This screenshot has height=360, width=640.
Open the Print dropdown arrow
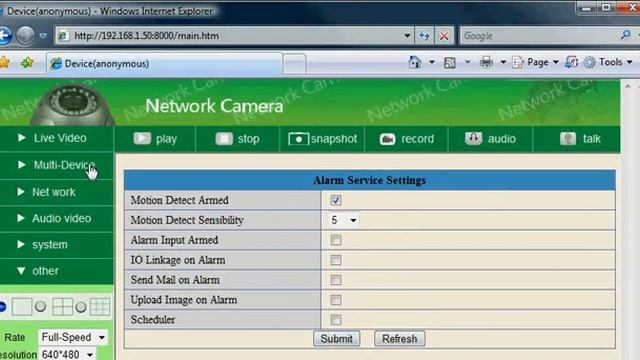[503, 62]
